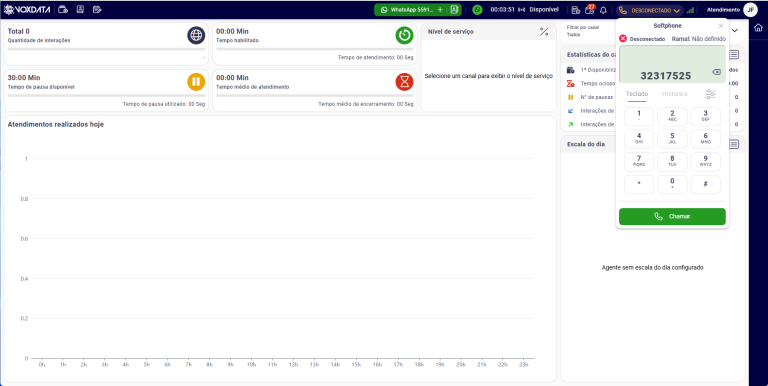Viewport: 768px width, 386px height.
Task: Click the list icon in the Escala do dia header
Action: pyautogui.click(x=733, y=144)
